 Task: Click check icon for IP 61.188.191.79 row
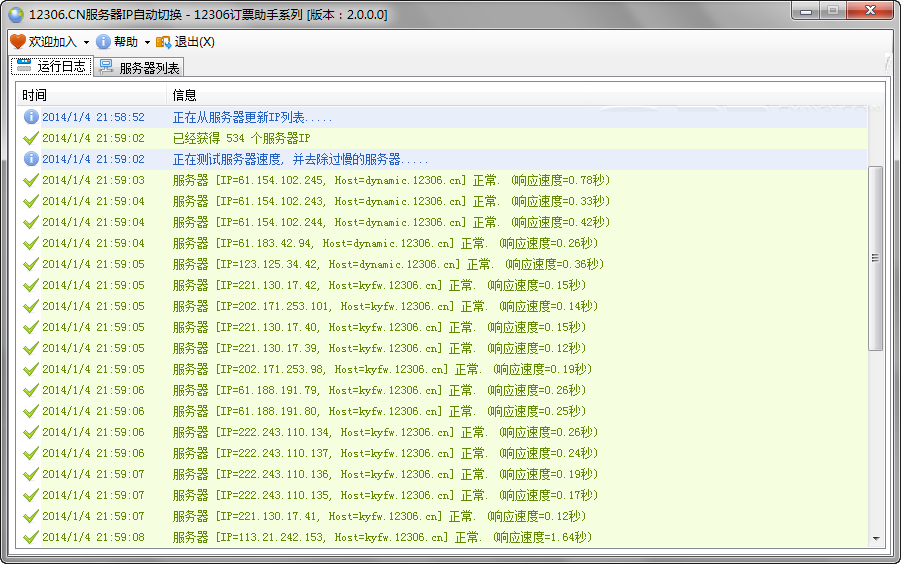click(x=31, y=390)
